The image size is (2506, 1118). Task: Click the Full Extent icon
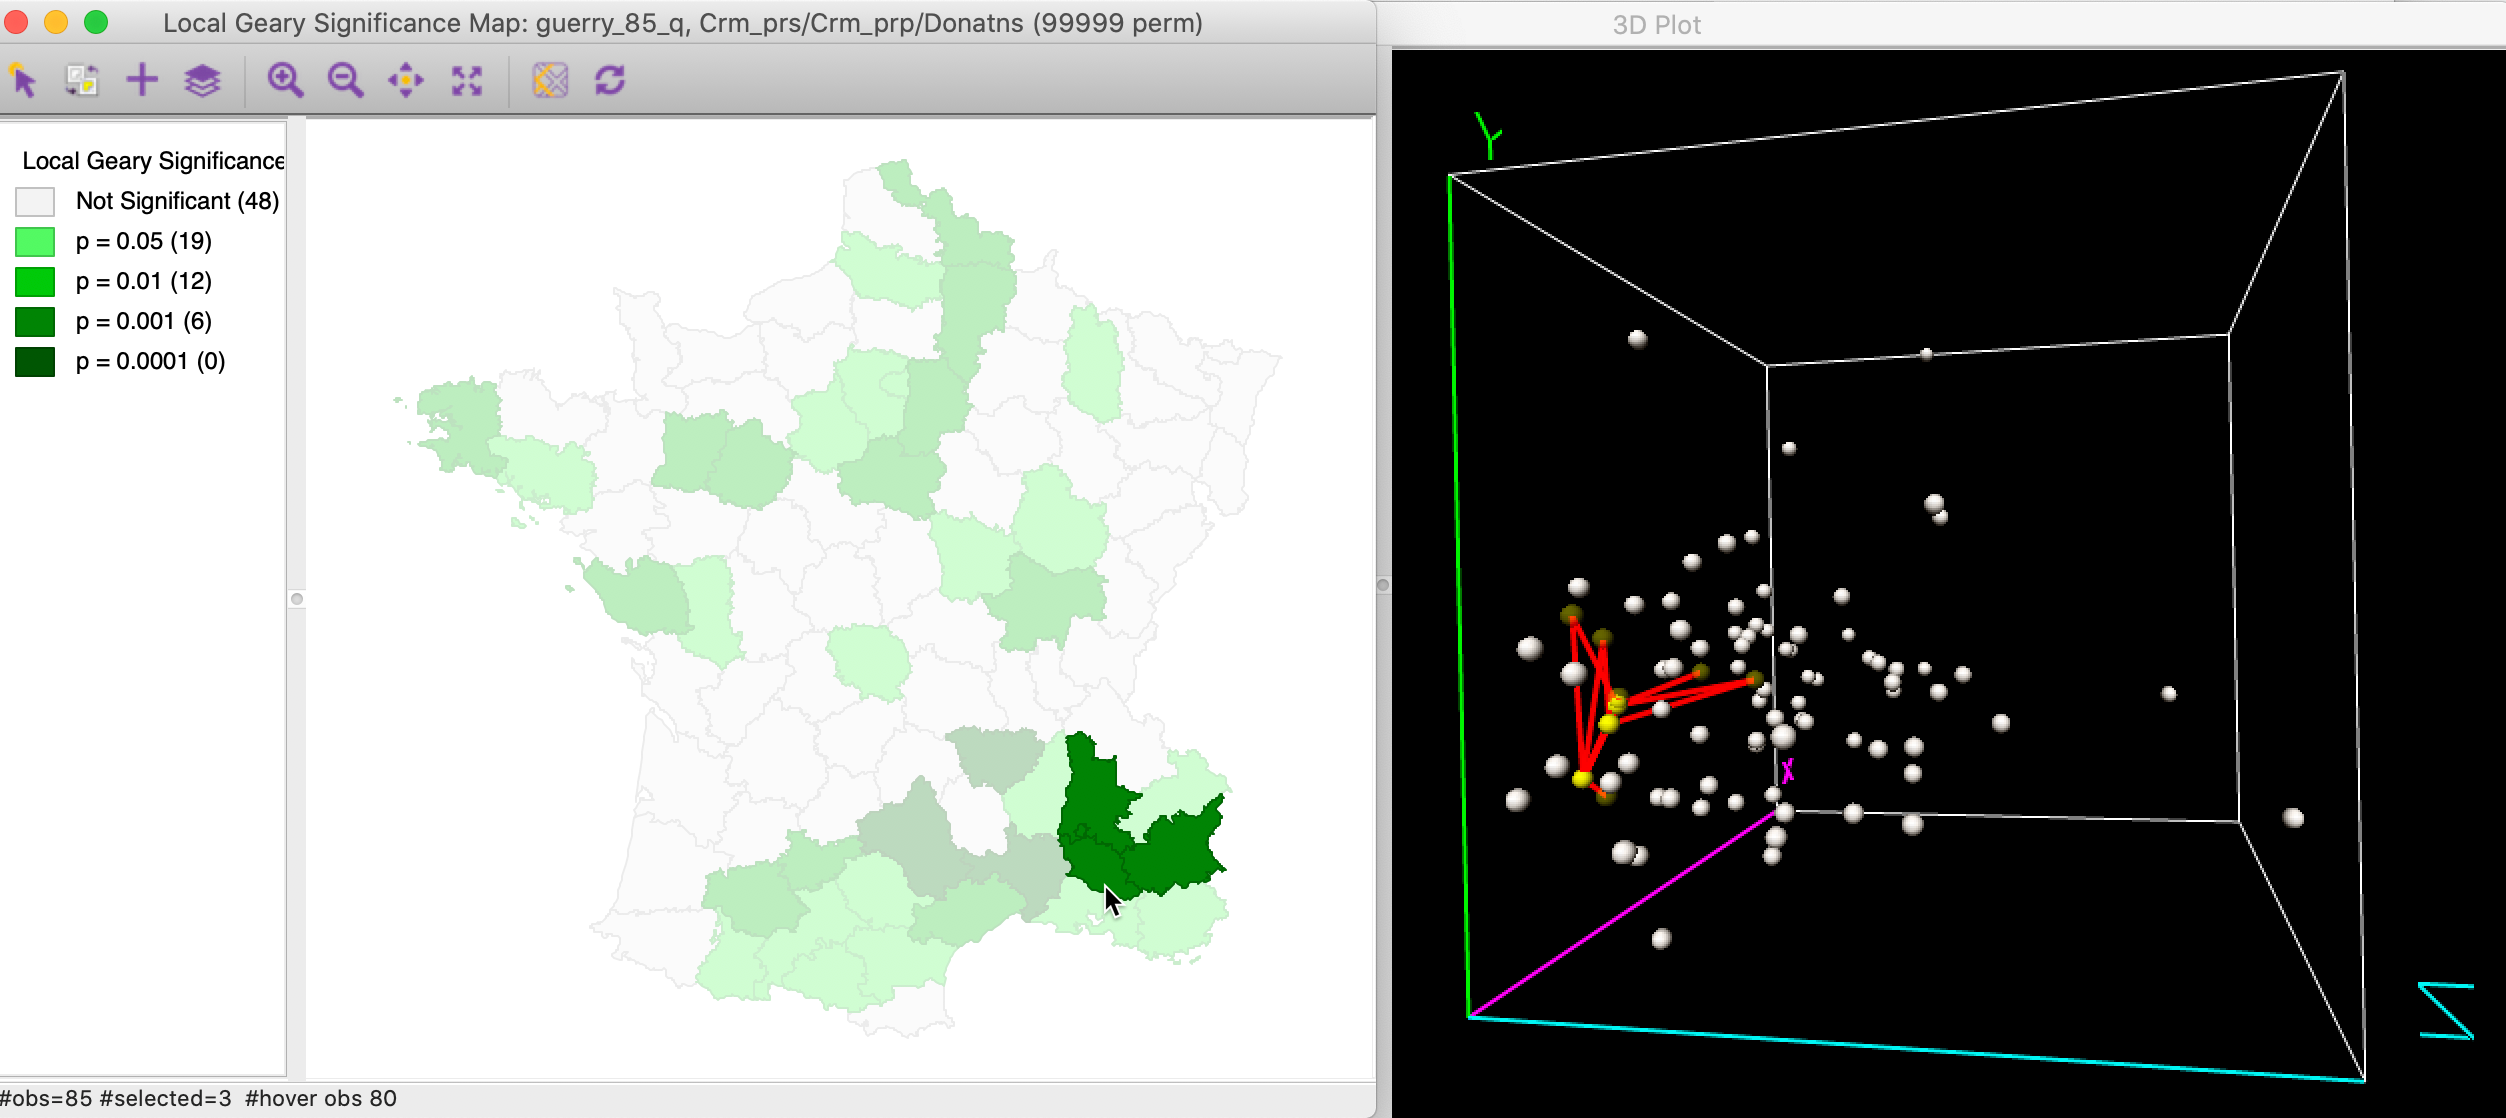[x=466, y=80]
